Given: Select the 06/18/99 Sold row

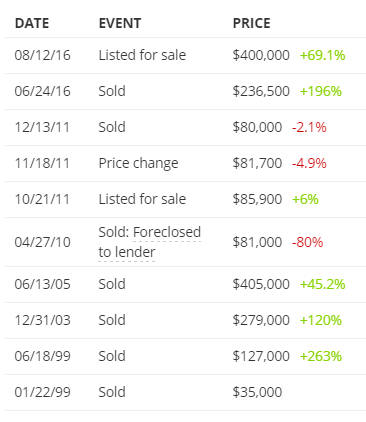Looking at the screenshot, I should pos(185,356).
